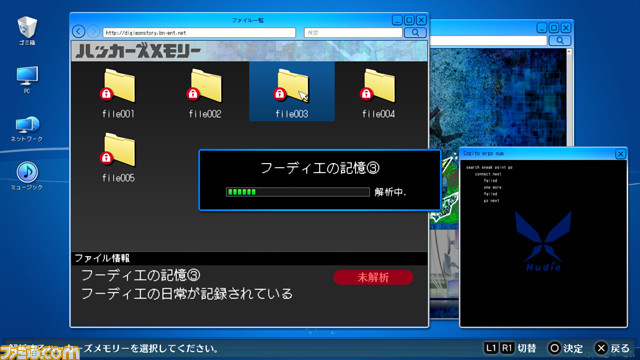Select the file004 locked folder
This screenshot has height=360, width=640.
click(x=378, y=93)
